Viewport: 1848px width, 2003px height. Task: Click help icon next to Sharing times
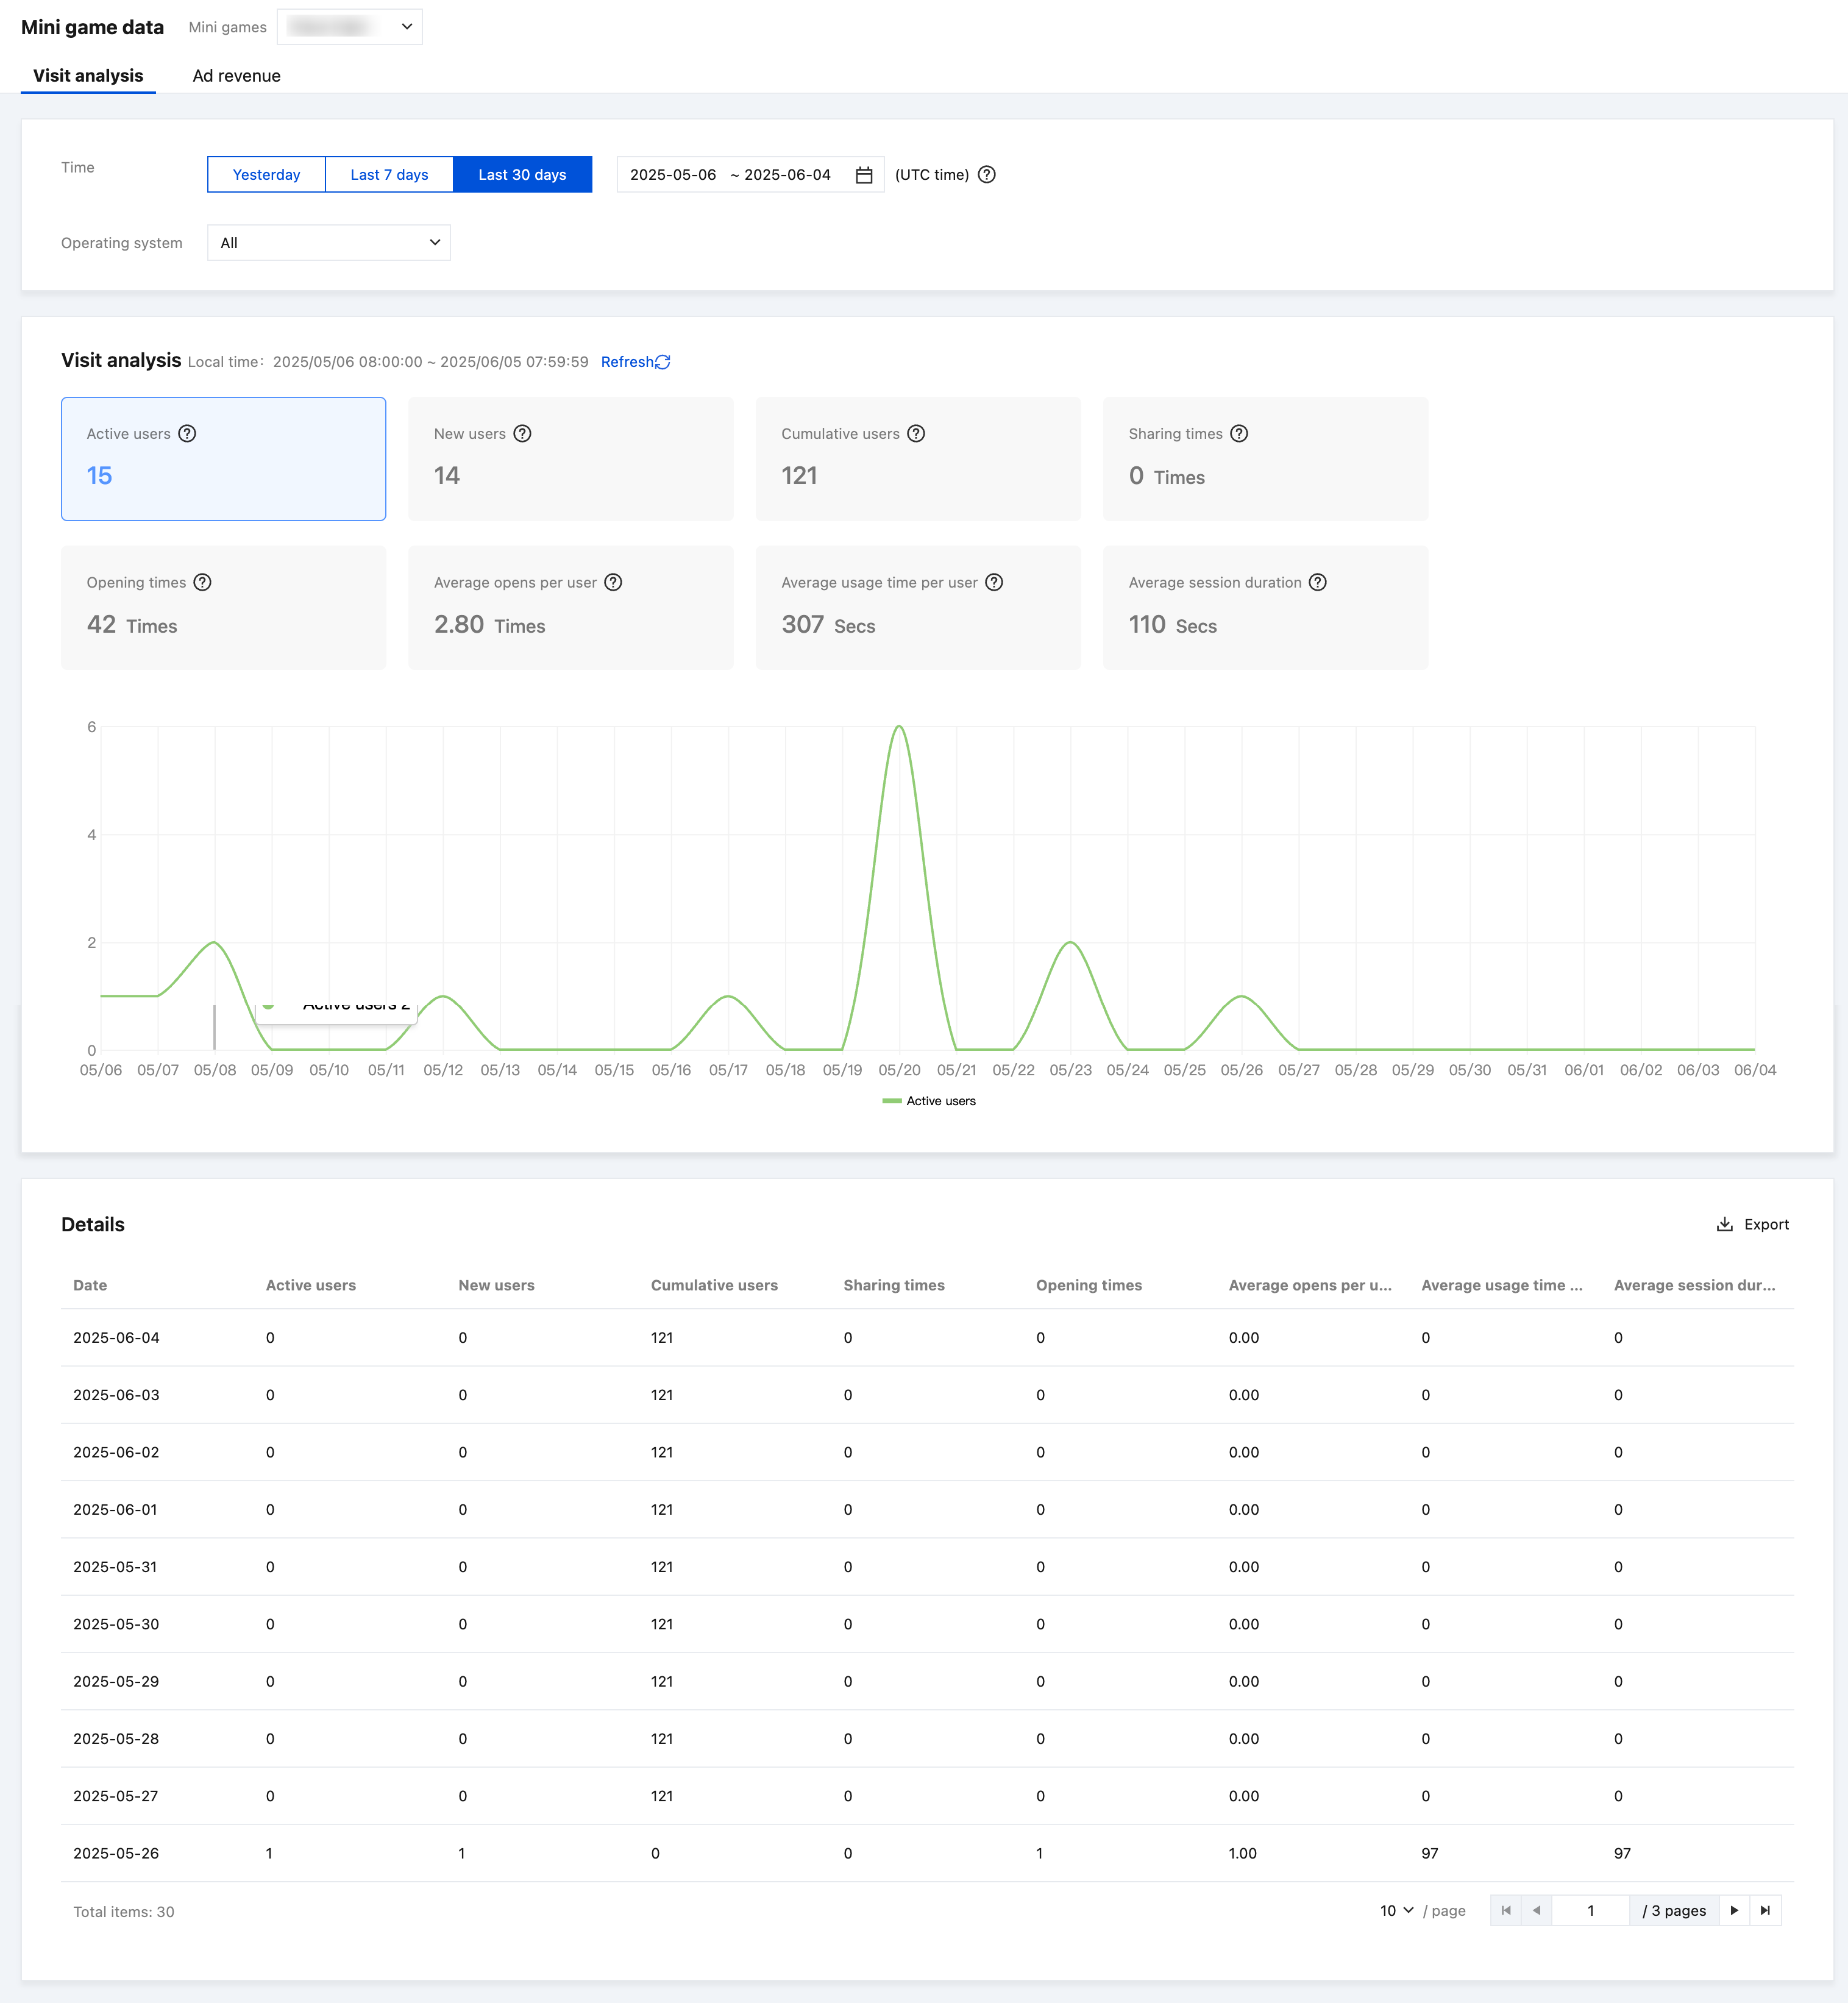pos(1239,434)
